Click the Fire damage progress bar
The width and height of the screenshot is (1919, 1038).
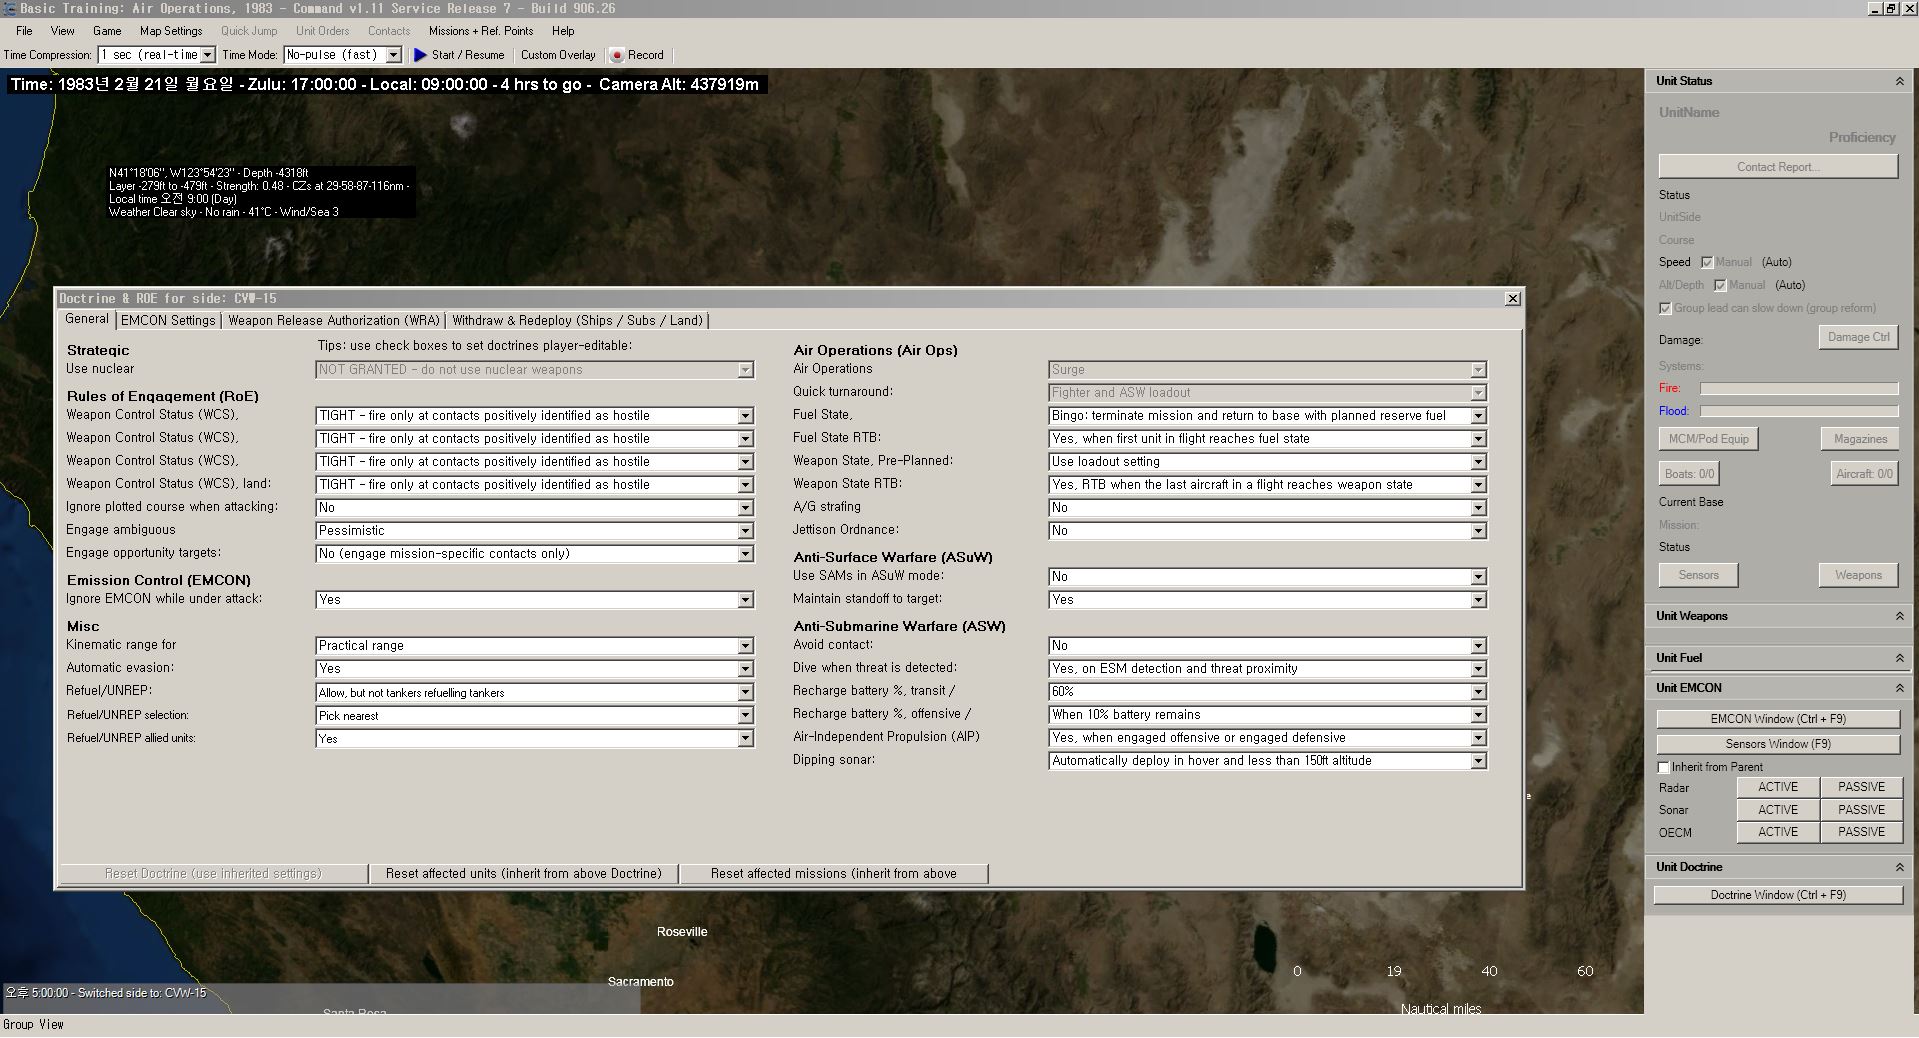pyautogui.click(x=1799, y=388)
